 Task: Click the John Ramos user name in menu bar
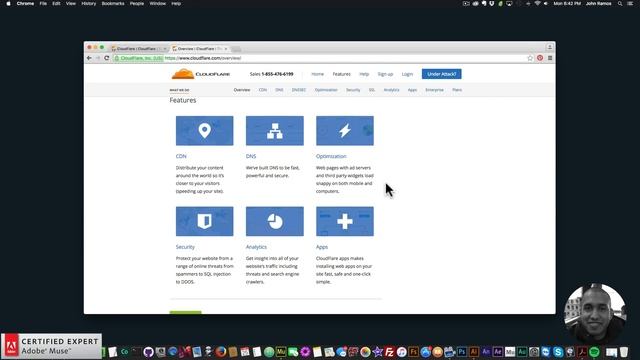click(599, 3)
